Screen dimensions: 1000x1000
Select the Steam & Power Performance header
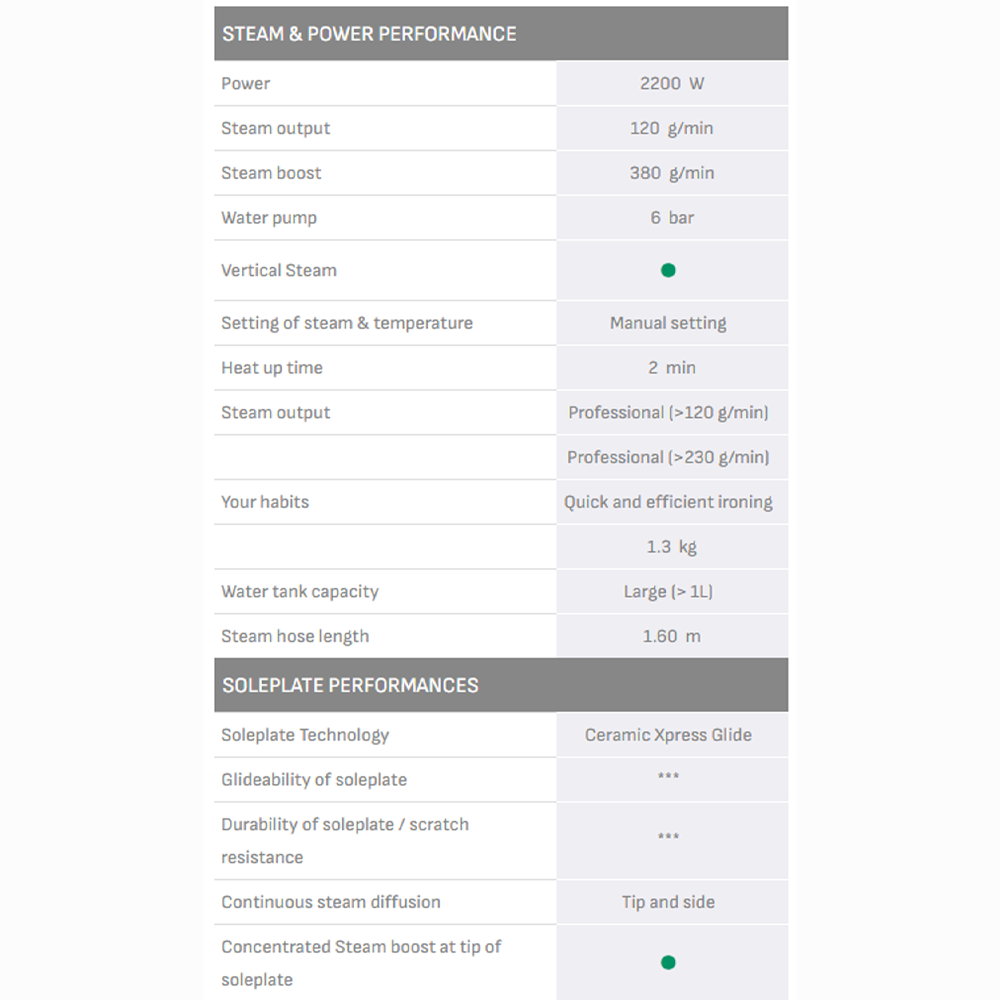tap(369, 34)
